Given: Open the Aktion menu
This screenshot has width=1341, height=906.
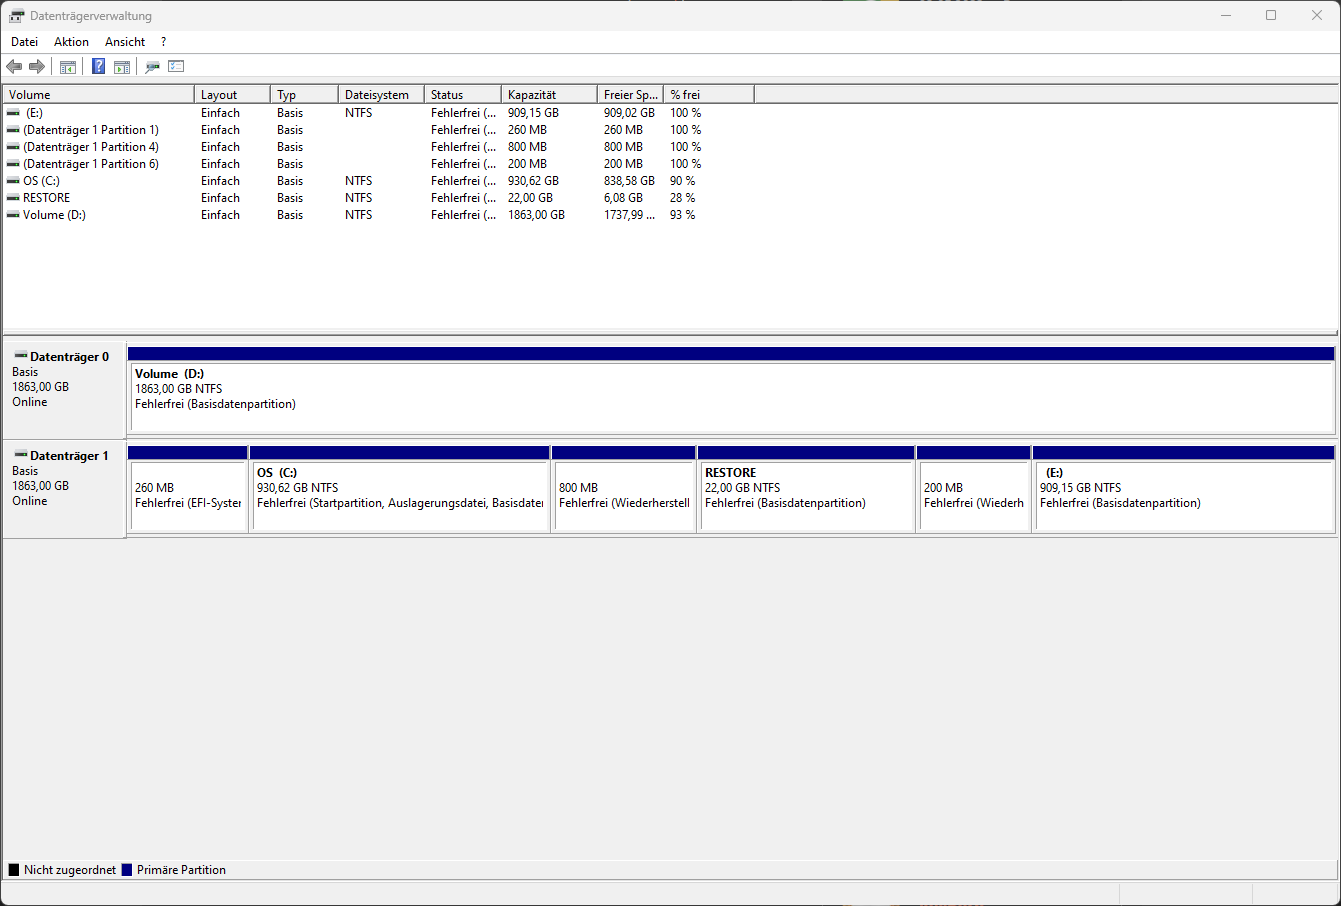Looking at the screenshot, I should [71, 41].
